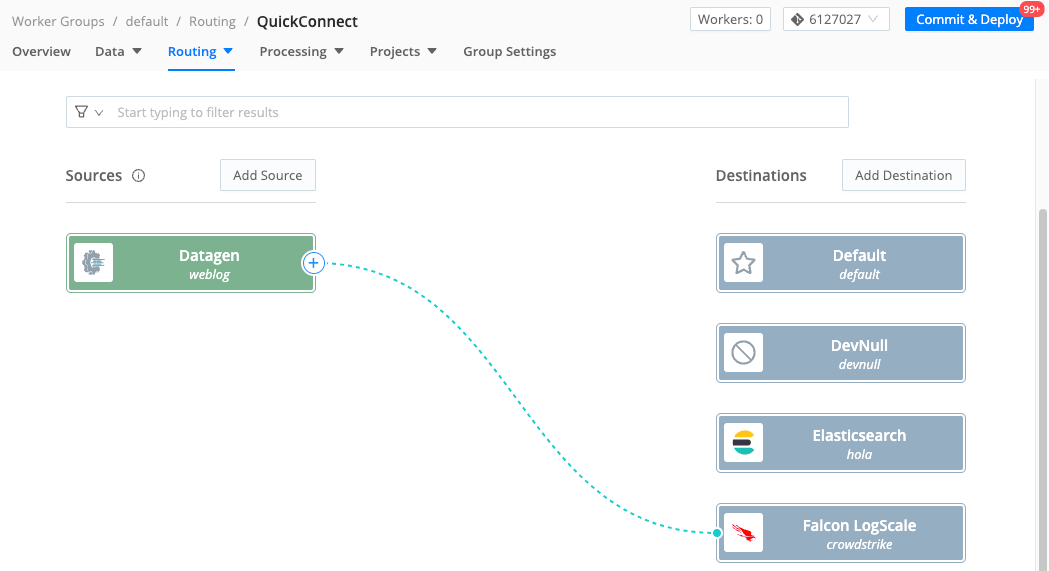The image size is (1049, 571).
Task: Go to Group Settings tab
Action: pos(510,51)
